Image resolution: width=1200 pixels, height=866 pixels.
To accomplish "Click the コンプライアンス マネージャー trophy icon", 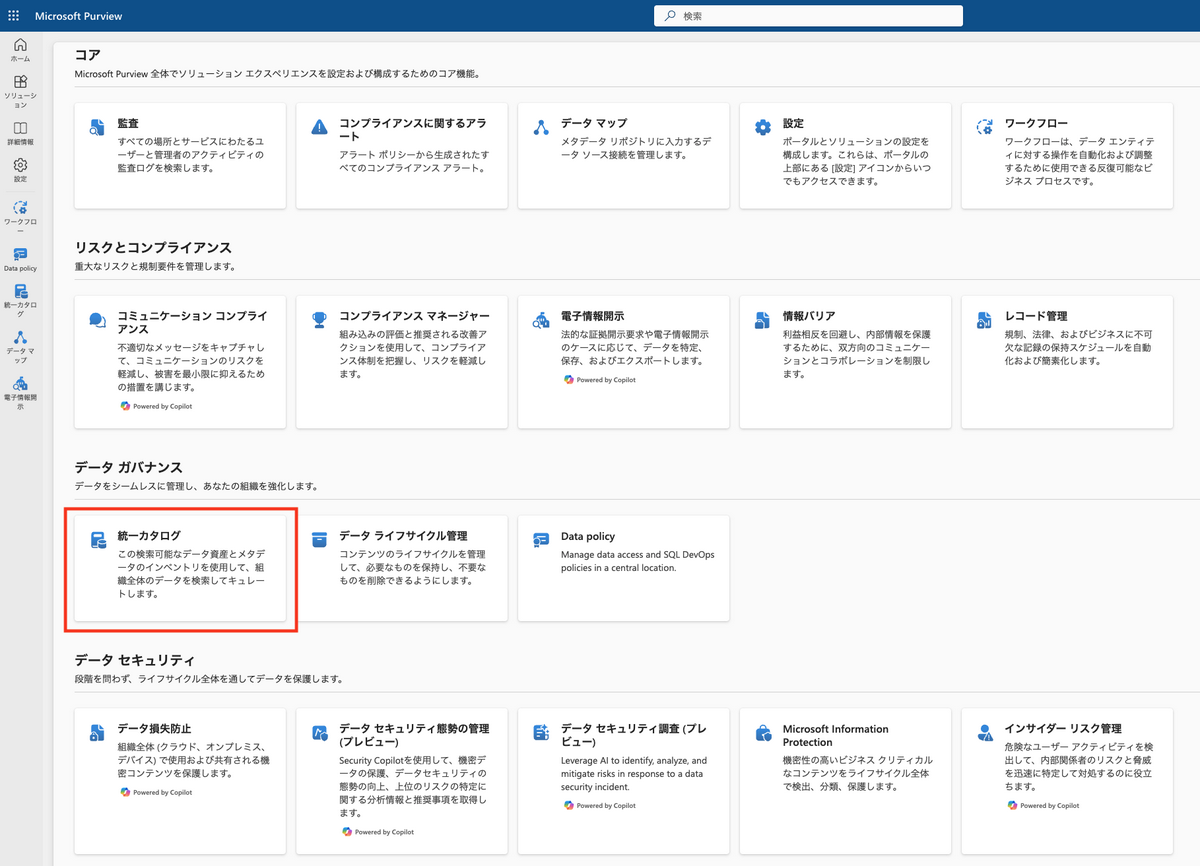I will coord(319,320).
